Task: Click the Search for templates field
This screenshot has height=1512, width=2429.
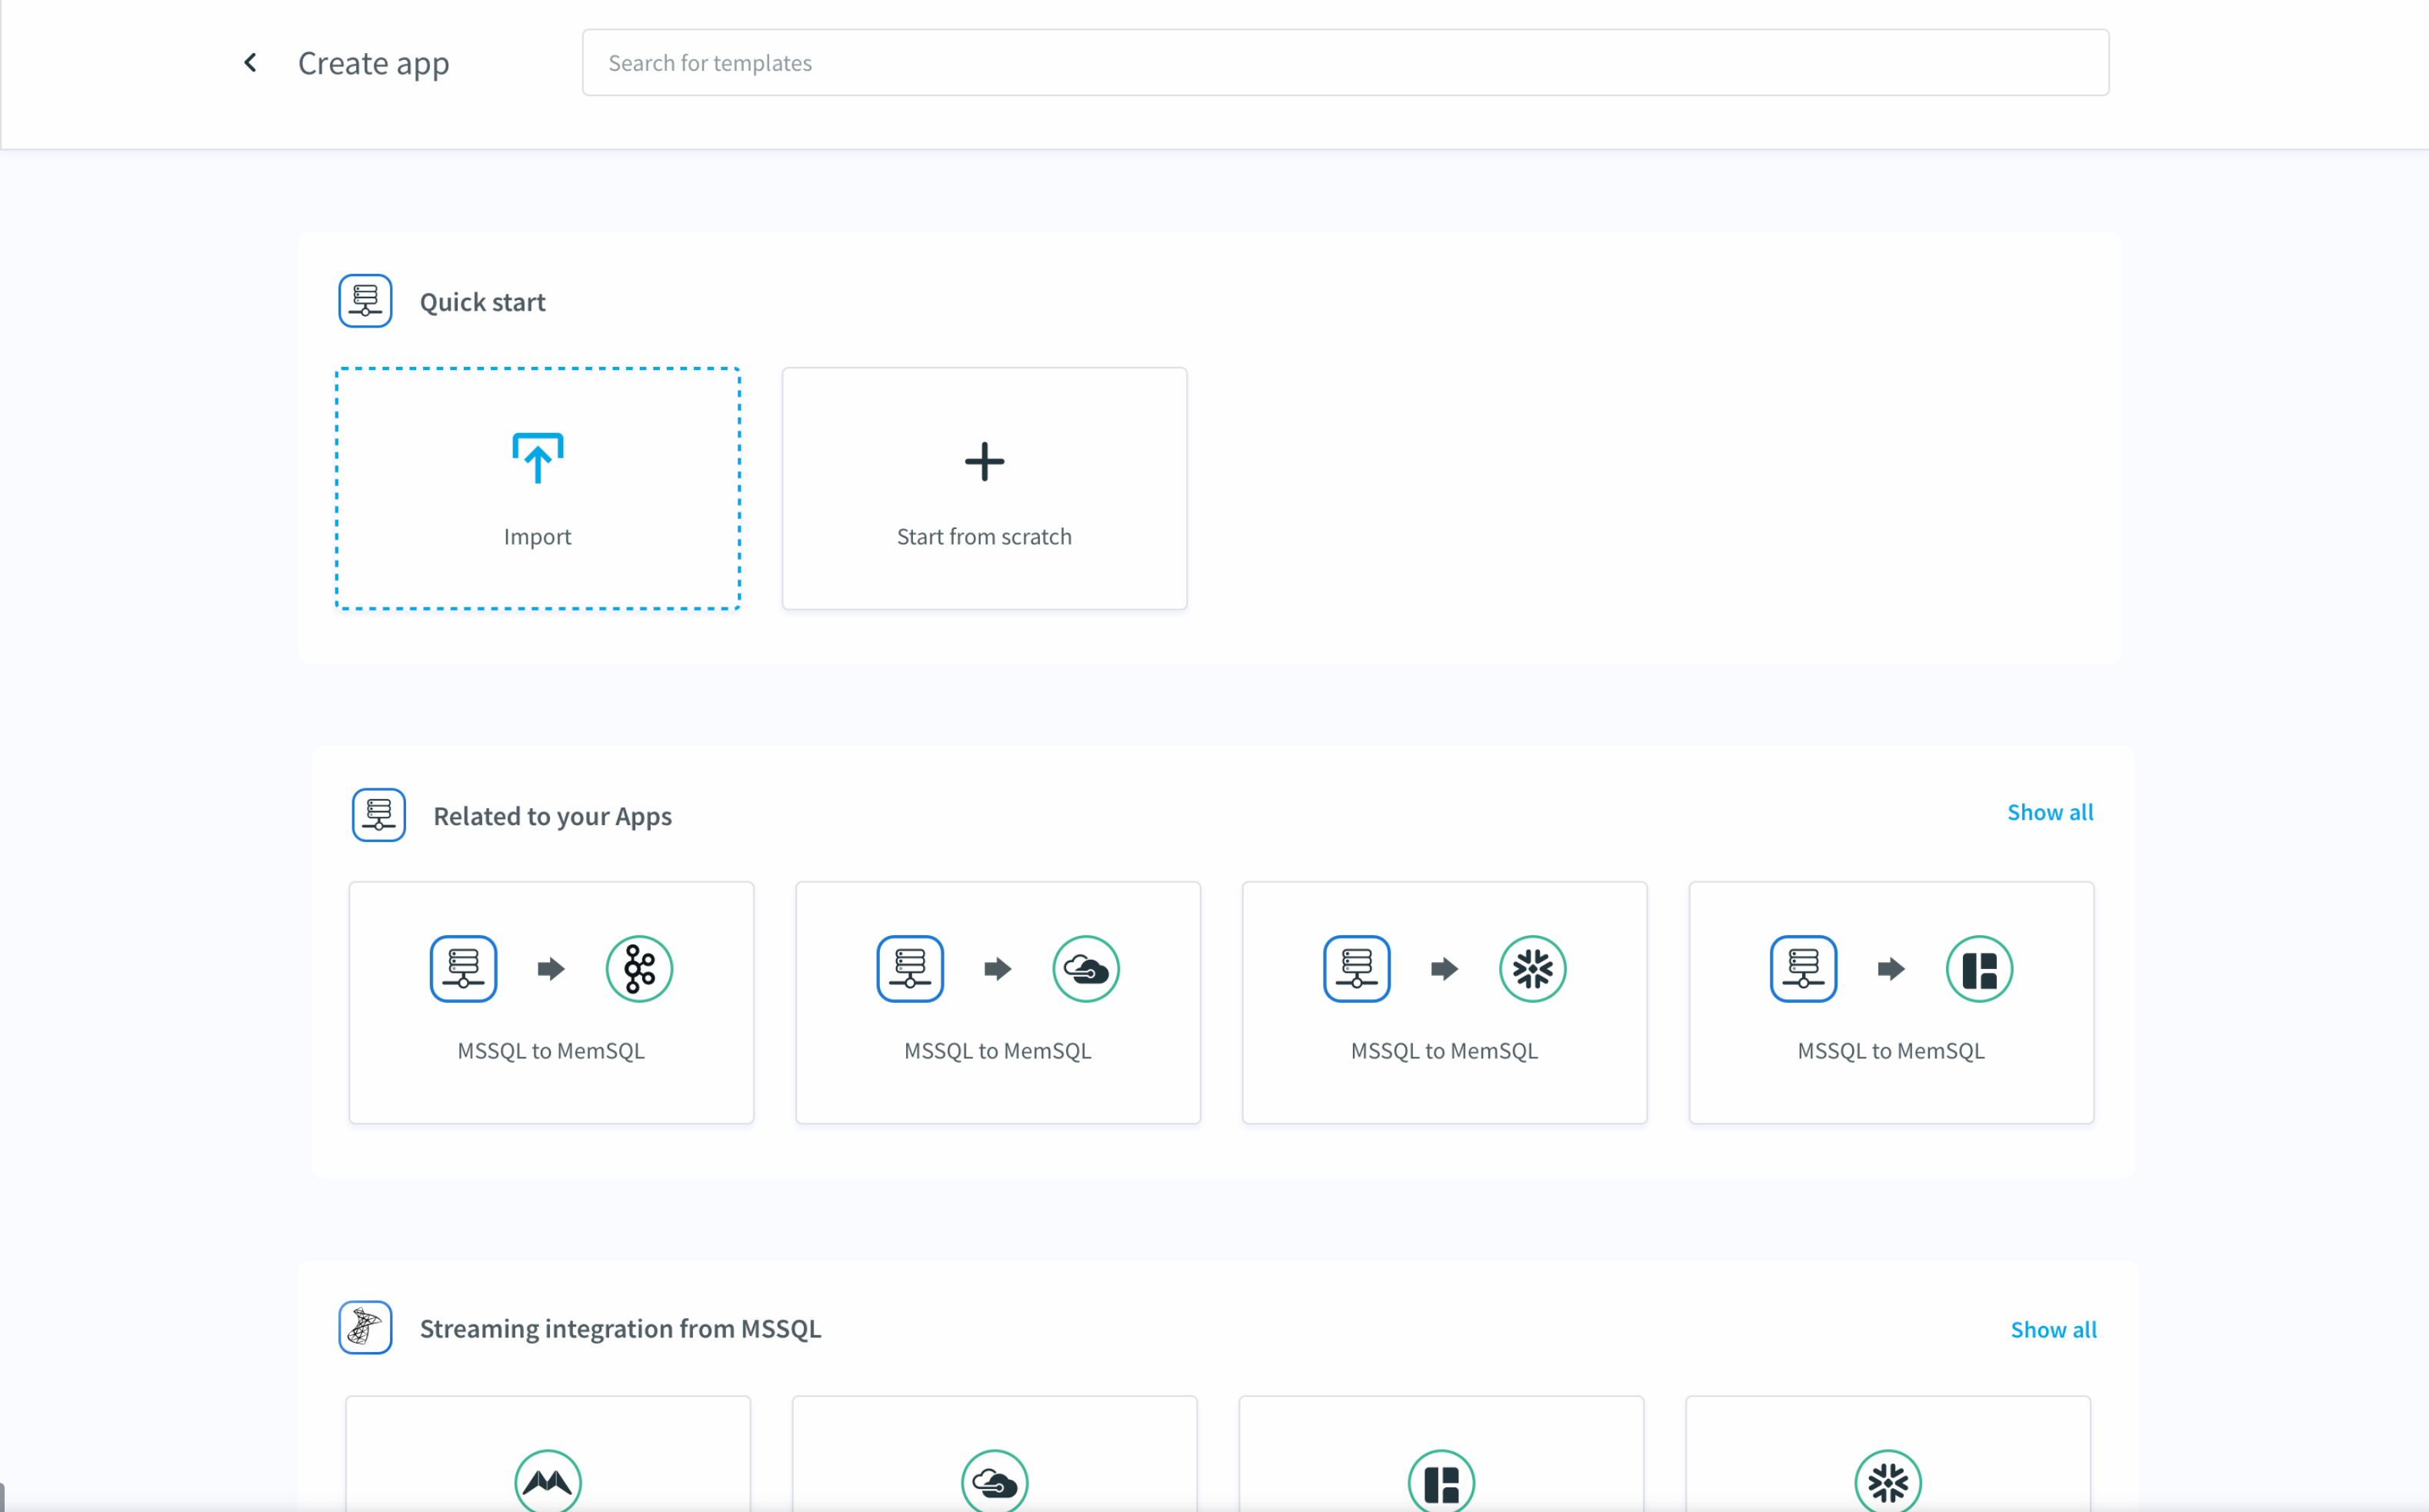Action: [x=1345, y=63]
